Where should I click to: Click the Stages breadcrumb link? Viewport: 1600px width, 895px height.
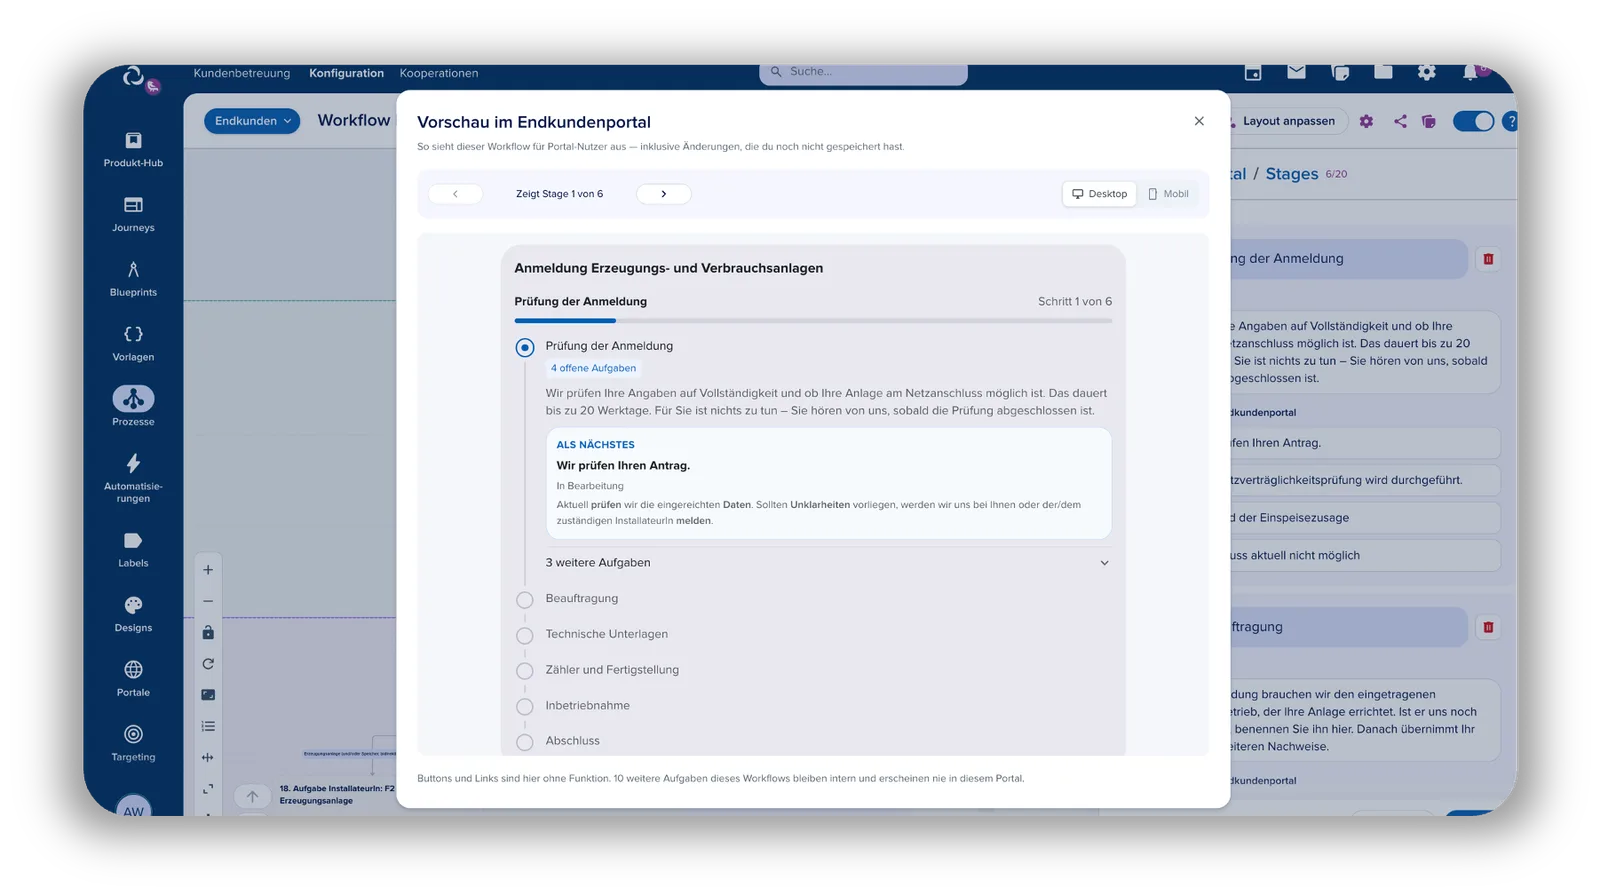tap(1292, 174)
